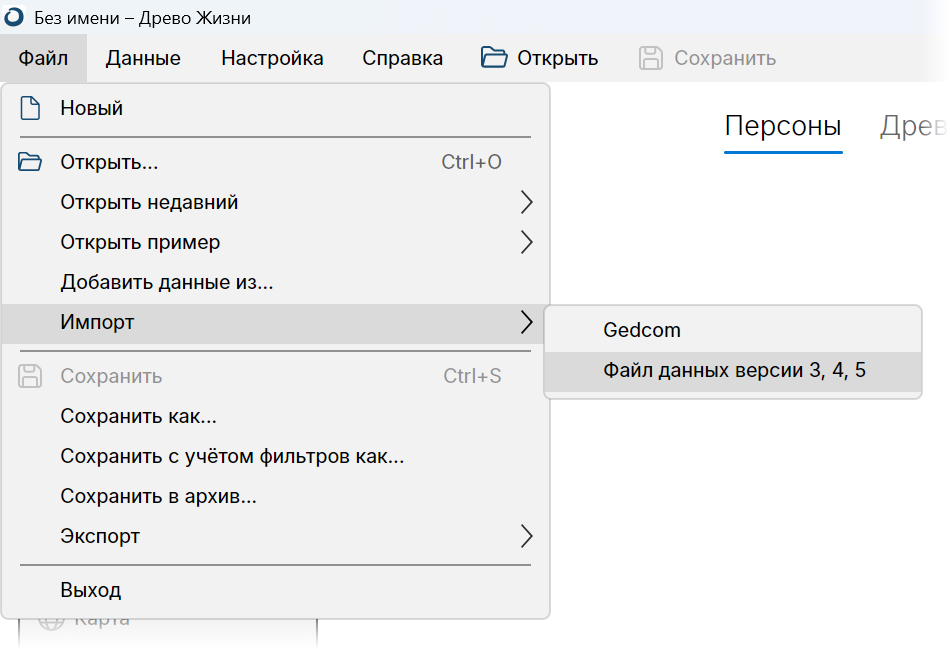Viewport: 950px width, 649px height.
Task: Select Выход to quit the program
Action: pos(276,590)
